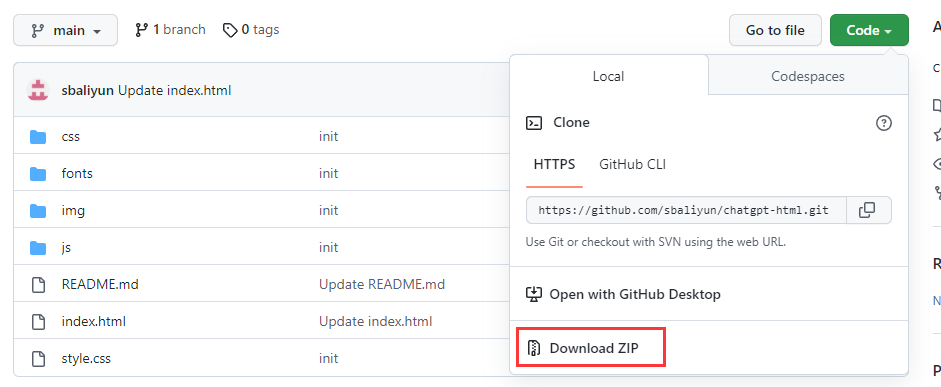
Task: Open the img folder
Action: [x=73, y=211]
